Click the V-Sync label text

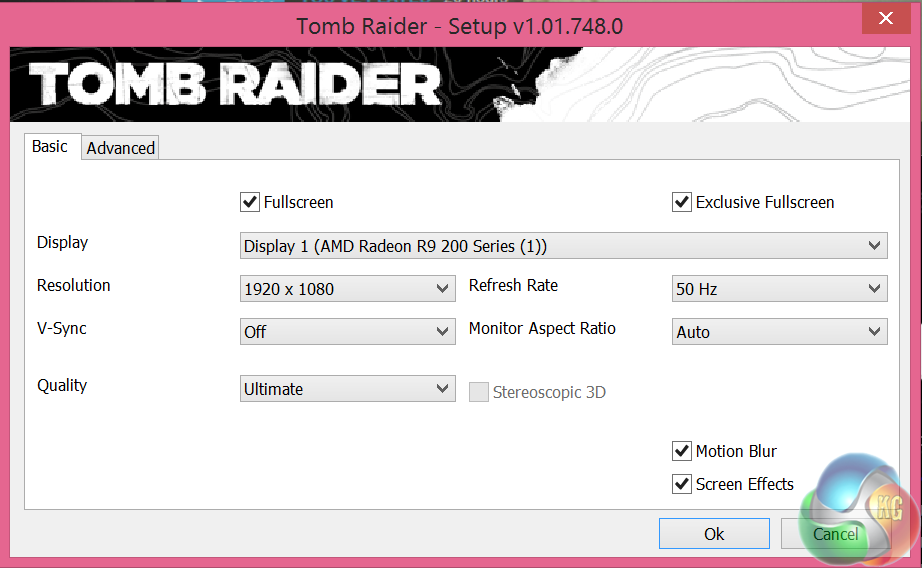[62, 328]
